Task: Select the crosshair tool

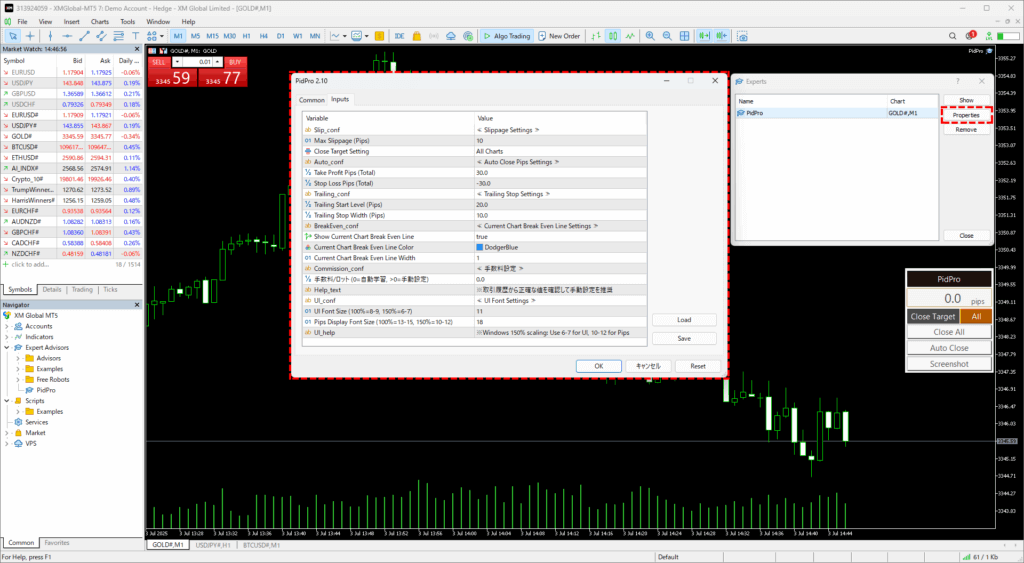Action: [30, 36]
